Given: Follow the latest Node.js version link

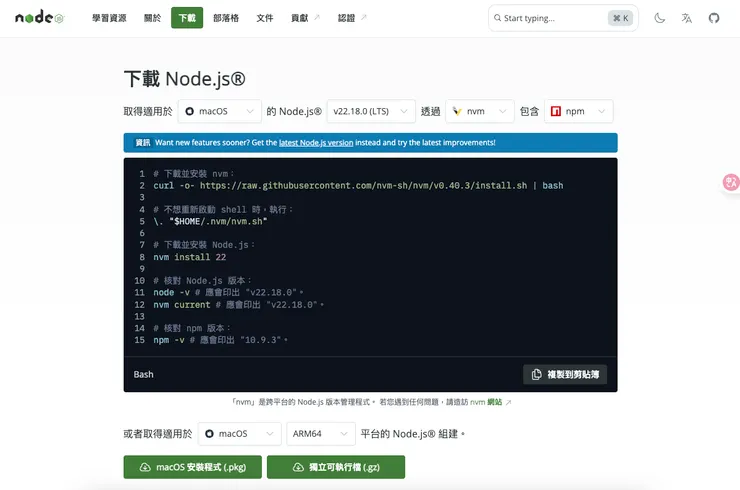Looking at the screenshot, I should pyautogui.click(x=316, y=143).
